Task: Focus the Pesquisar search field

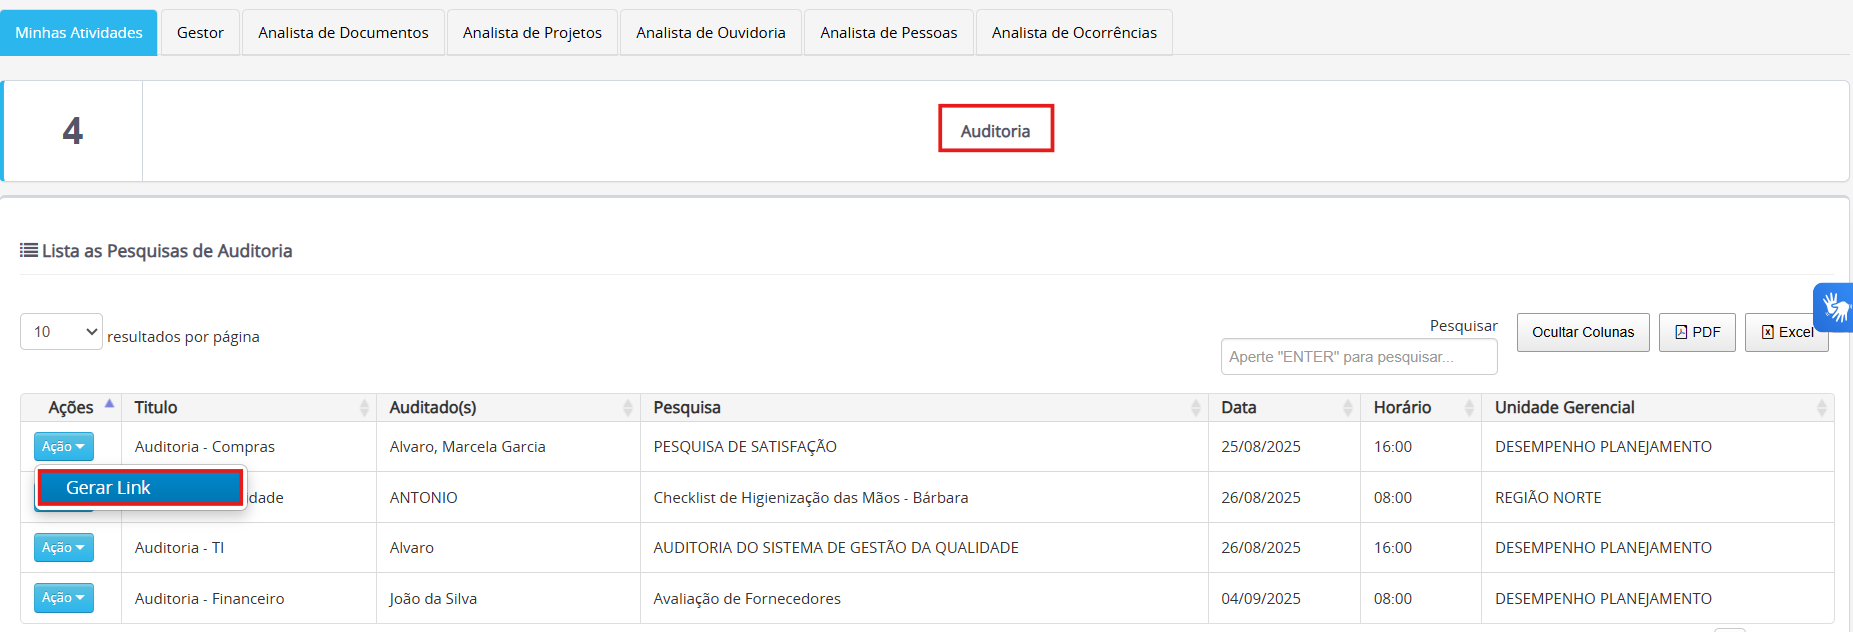Action: pyautogui.click(x=1358, y=357)
